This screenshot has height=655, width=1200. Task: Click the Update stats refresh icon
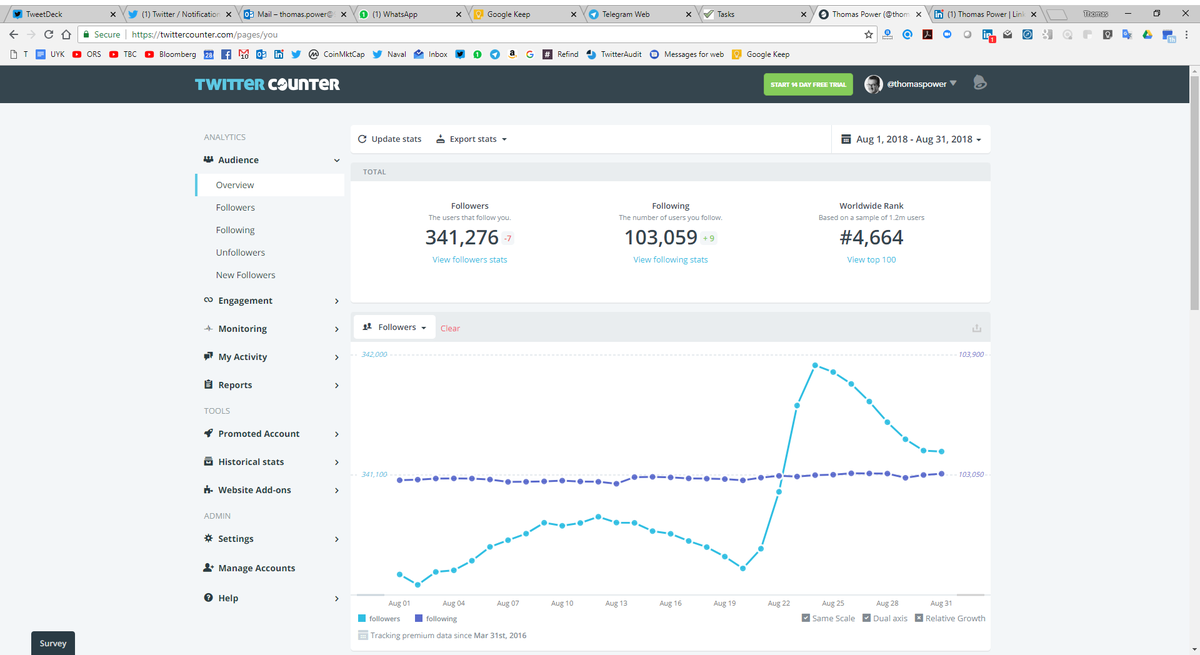coord(362,139)
